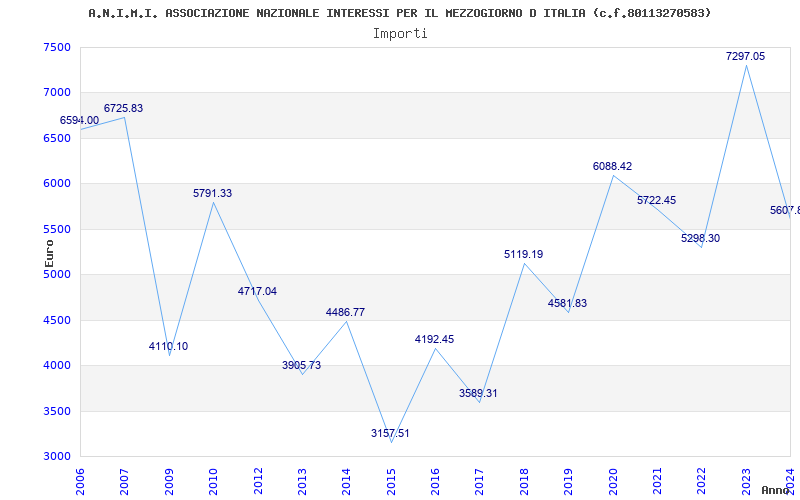Click the x-axis year label 2006

click(x=80, y=481)
